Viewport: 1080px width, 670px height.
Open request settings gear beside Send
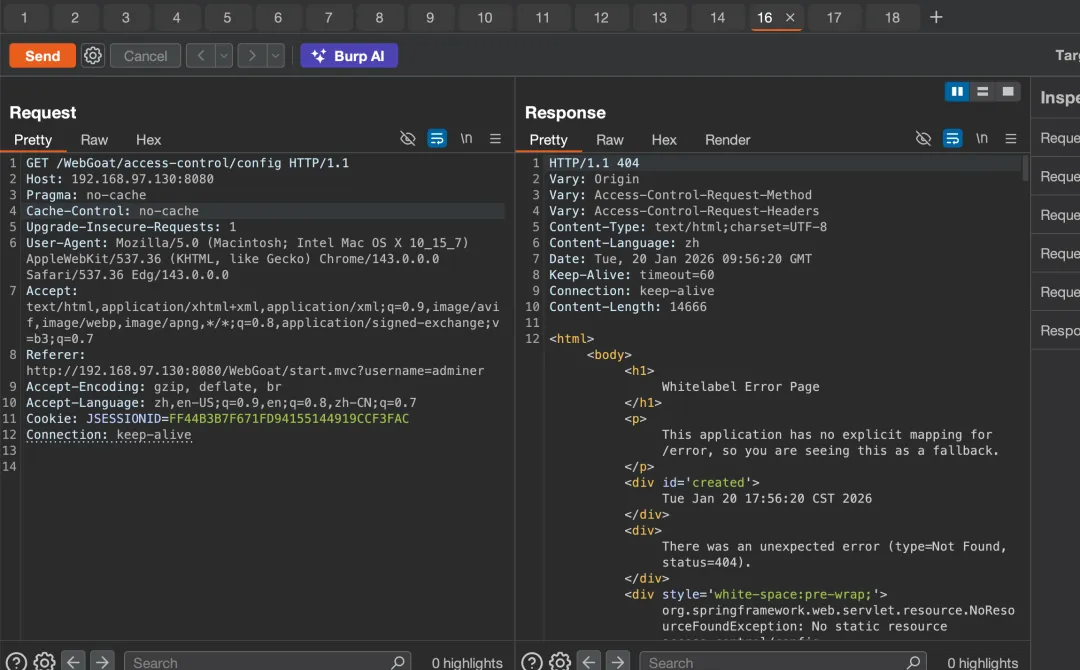pos(93,56)
